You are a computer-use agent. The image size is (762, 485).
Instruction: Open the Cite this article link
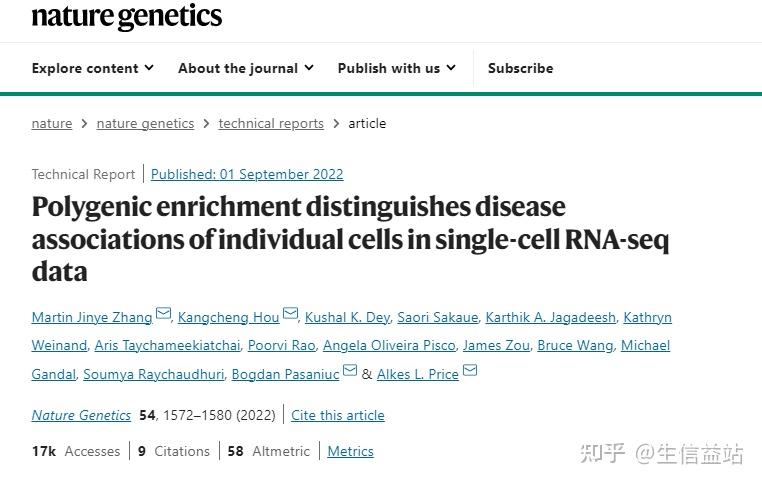click(338, 415)
